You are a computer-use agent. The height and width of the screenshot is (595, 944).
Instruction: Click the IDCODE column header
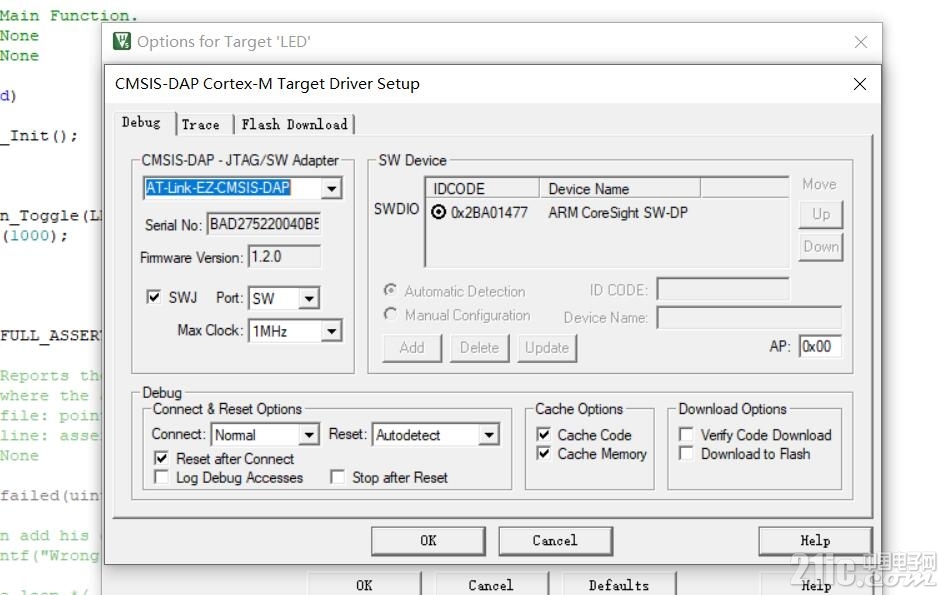coord(482,188)
